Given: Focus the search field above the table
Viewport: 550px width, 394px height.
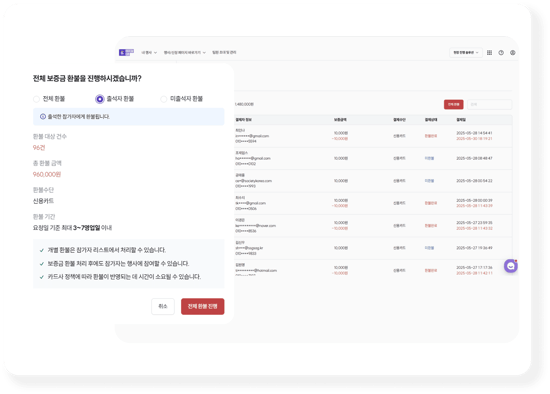Looking at the screenshot, I should 490,105.
